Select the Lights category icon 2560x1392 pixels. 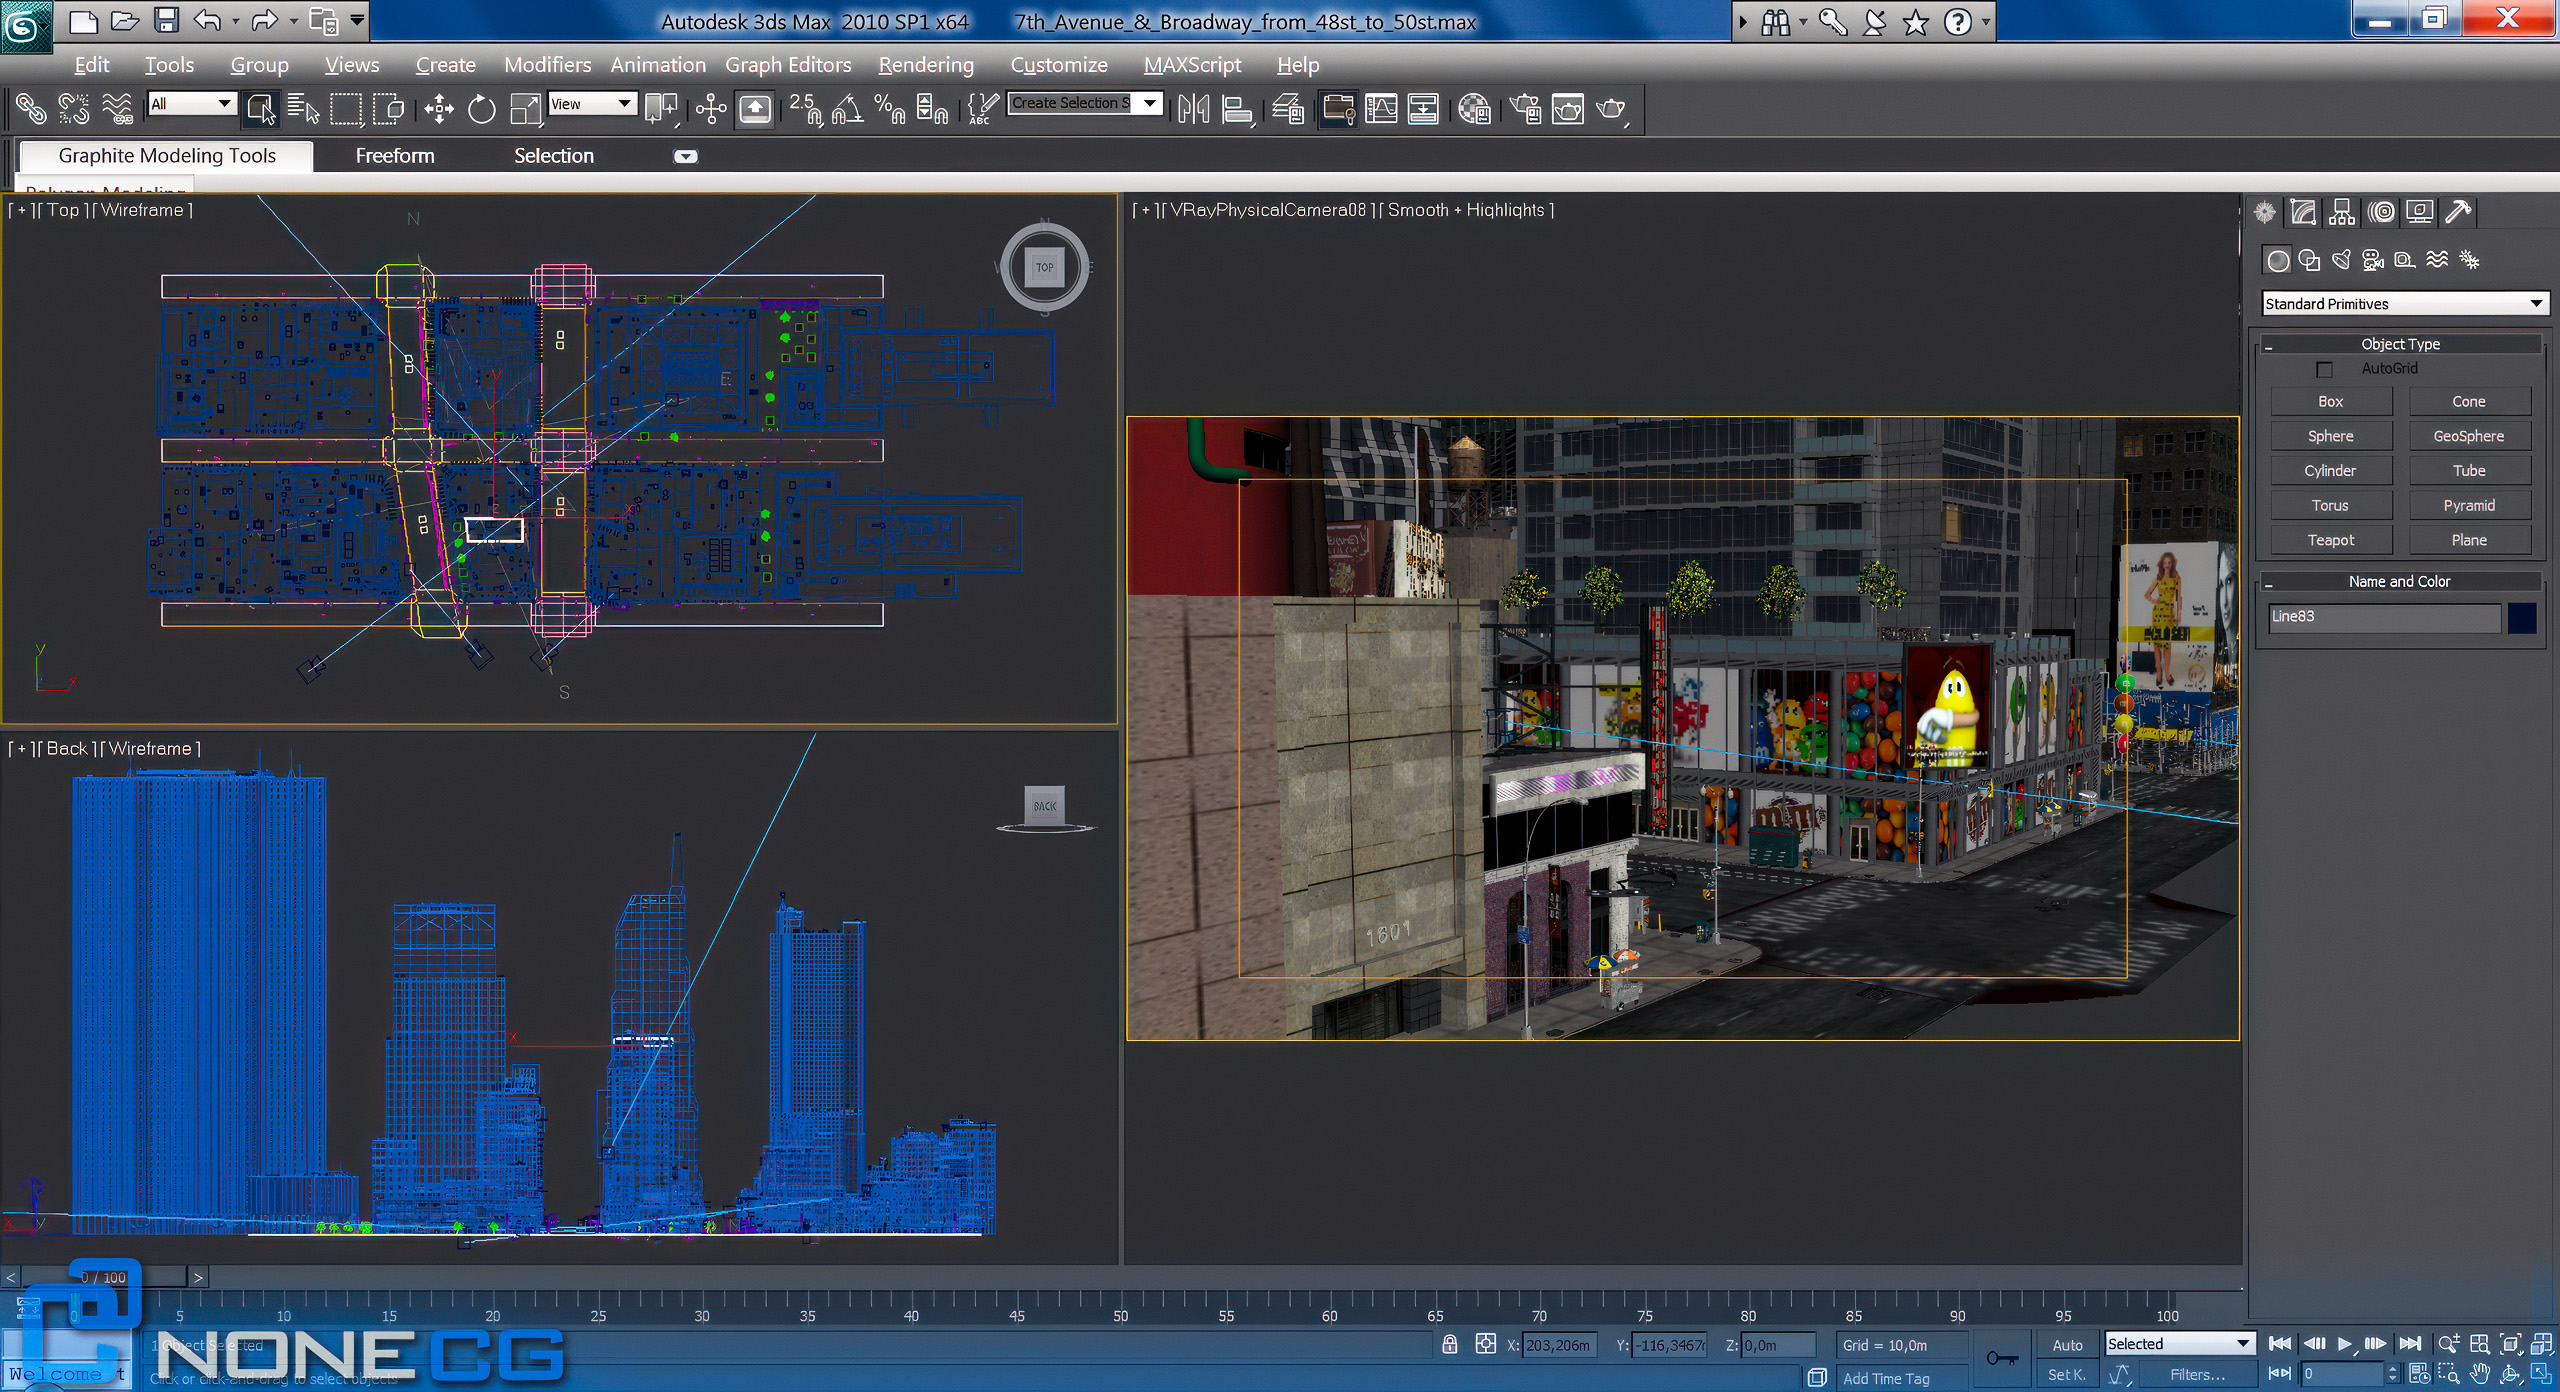pos(2341,260)
